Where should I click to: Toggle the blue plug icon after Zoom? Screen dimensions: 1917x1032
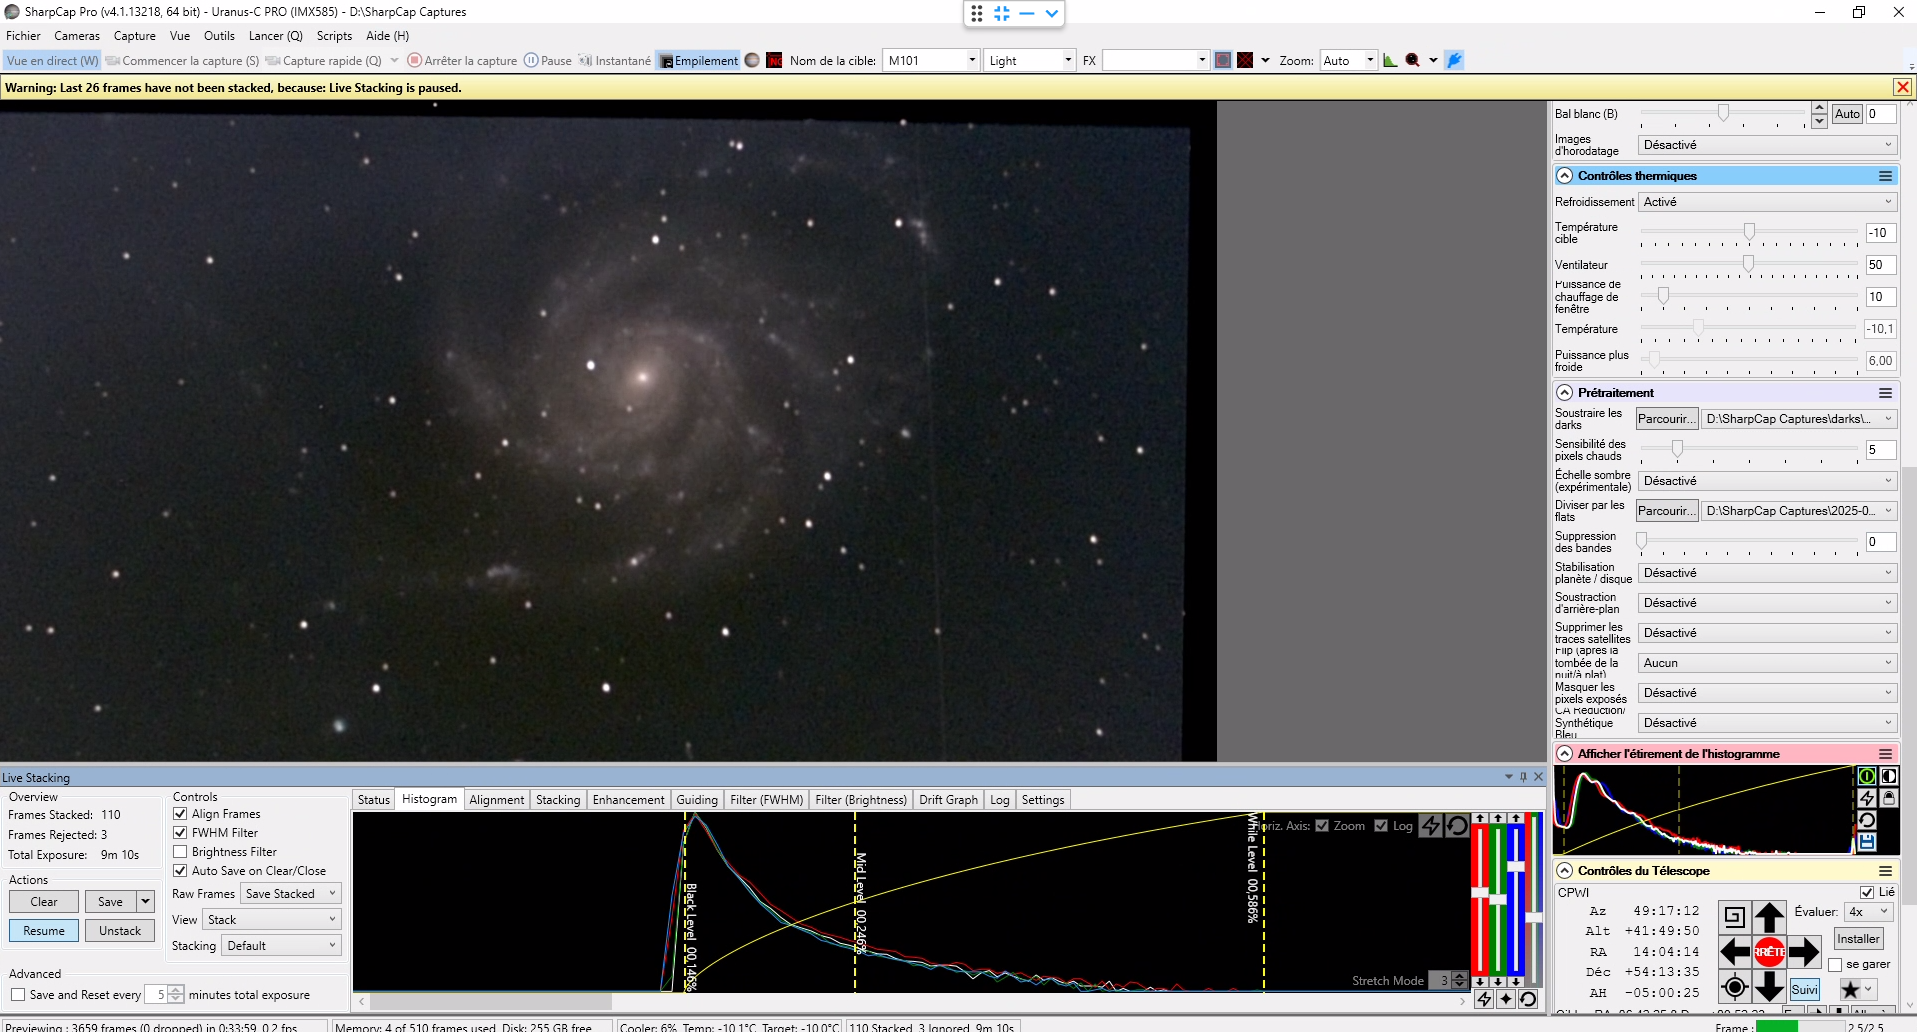(1454, 60)
